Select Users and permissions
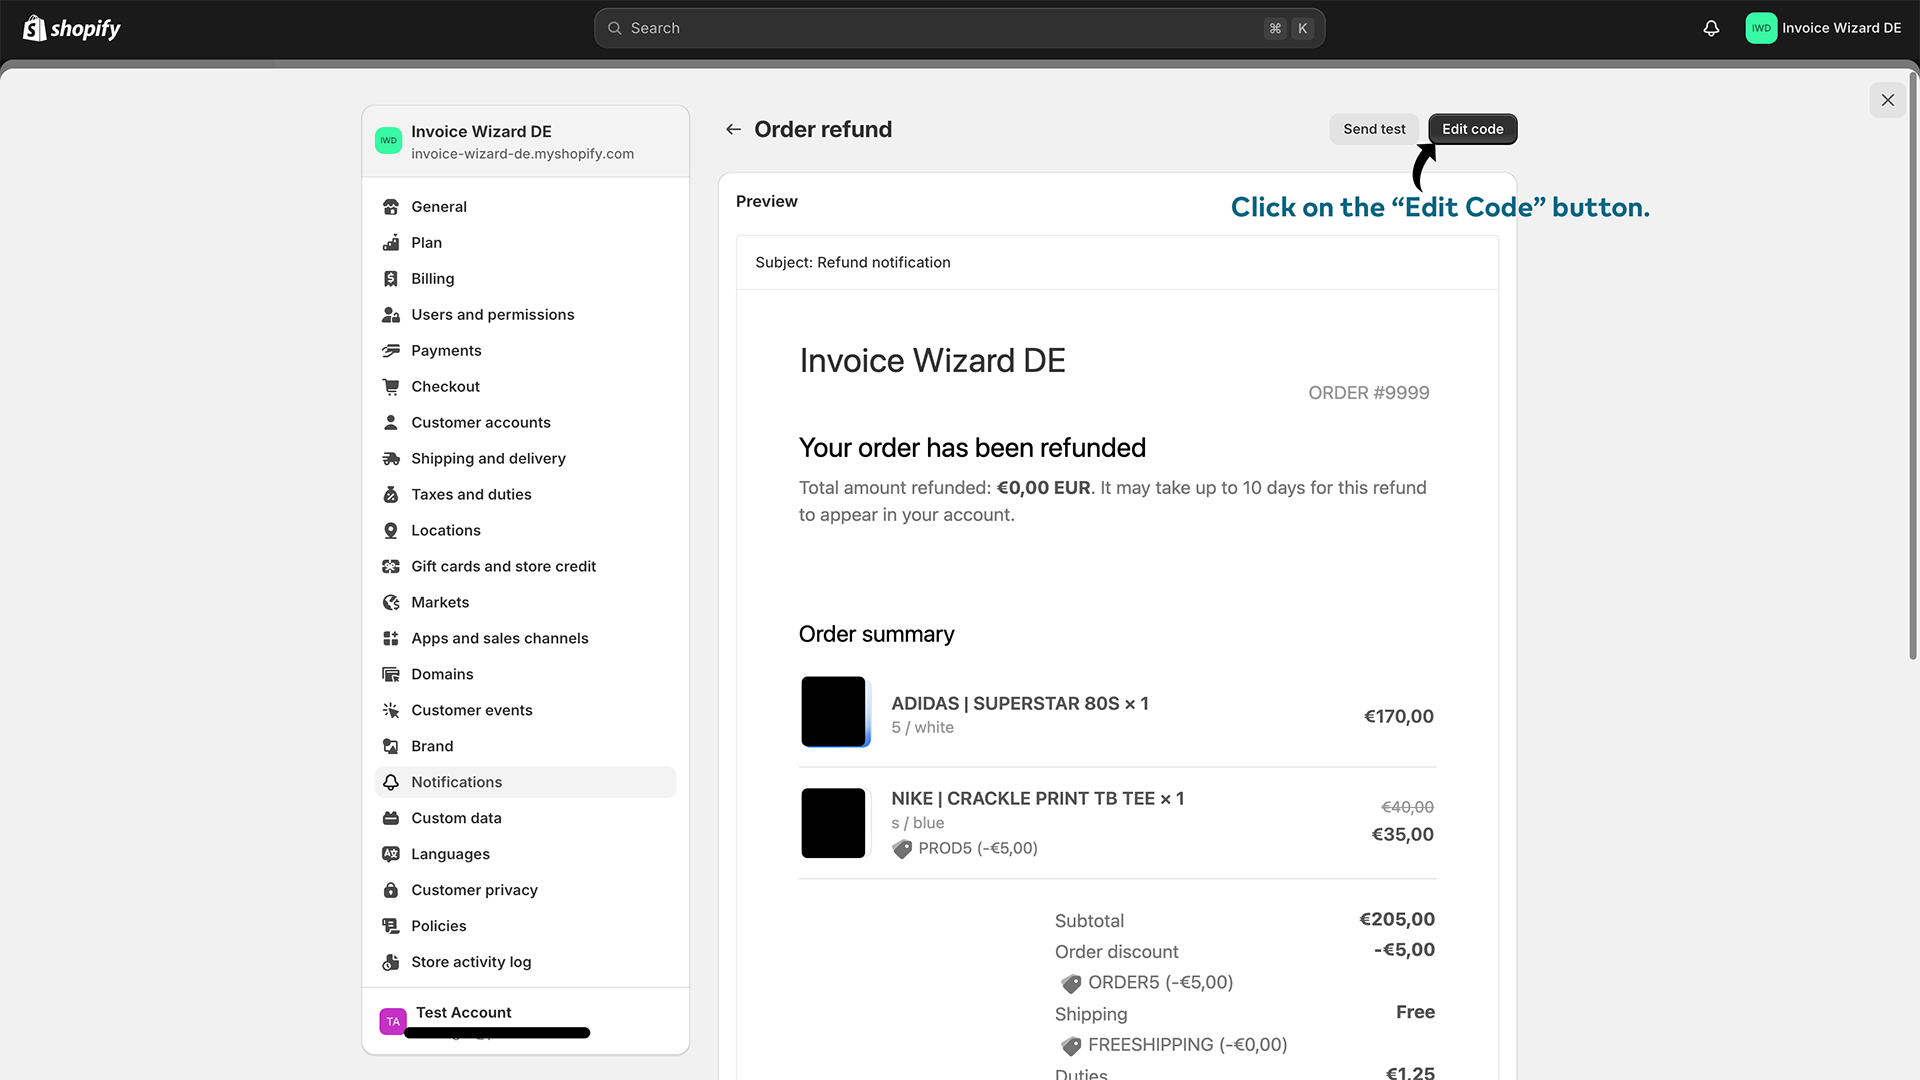The image size is (1920, 1080). click(x=525, y=315)
